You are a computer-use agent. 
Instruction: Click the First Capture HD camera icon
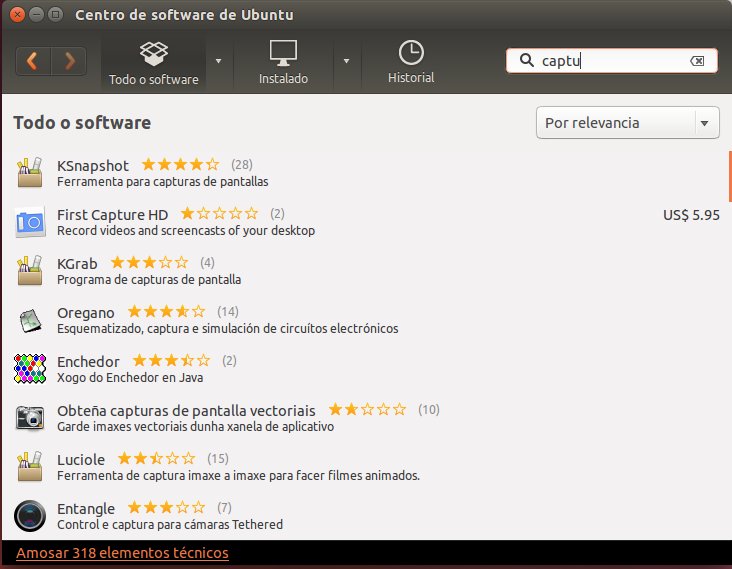[30, 222]
